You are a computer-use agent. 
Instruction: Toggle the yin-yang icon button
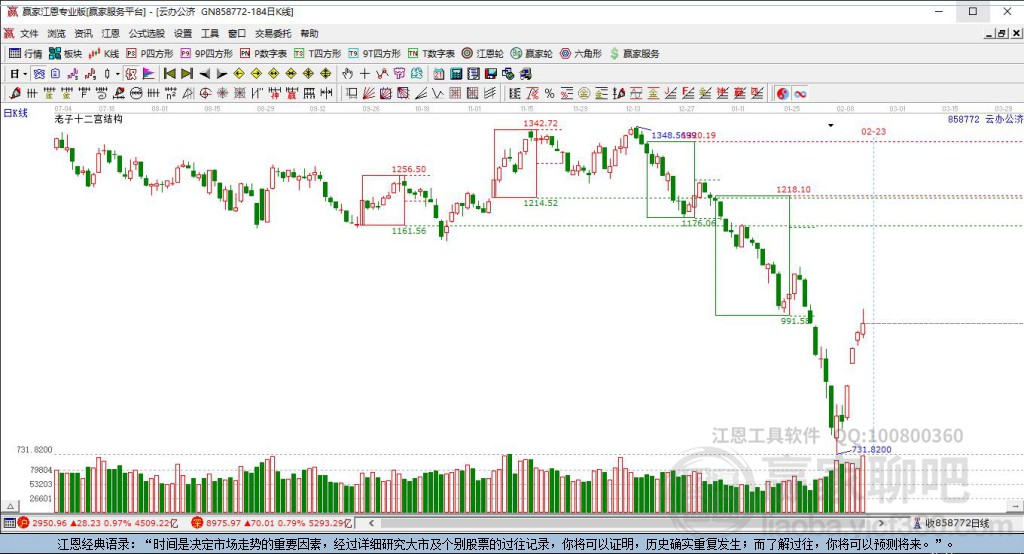click(782, 93)
